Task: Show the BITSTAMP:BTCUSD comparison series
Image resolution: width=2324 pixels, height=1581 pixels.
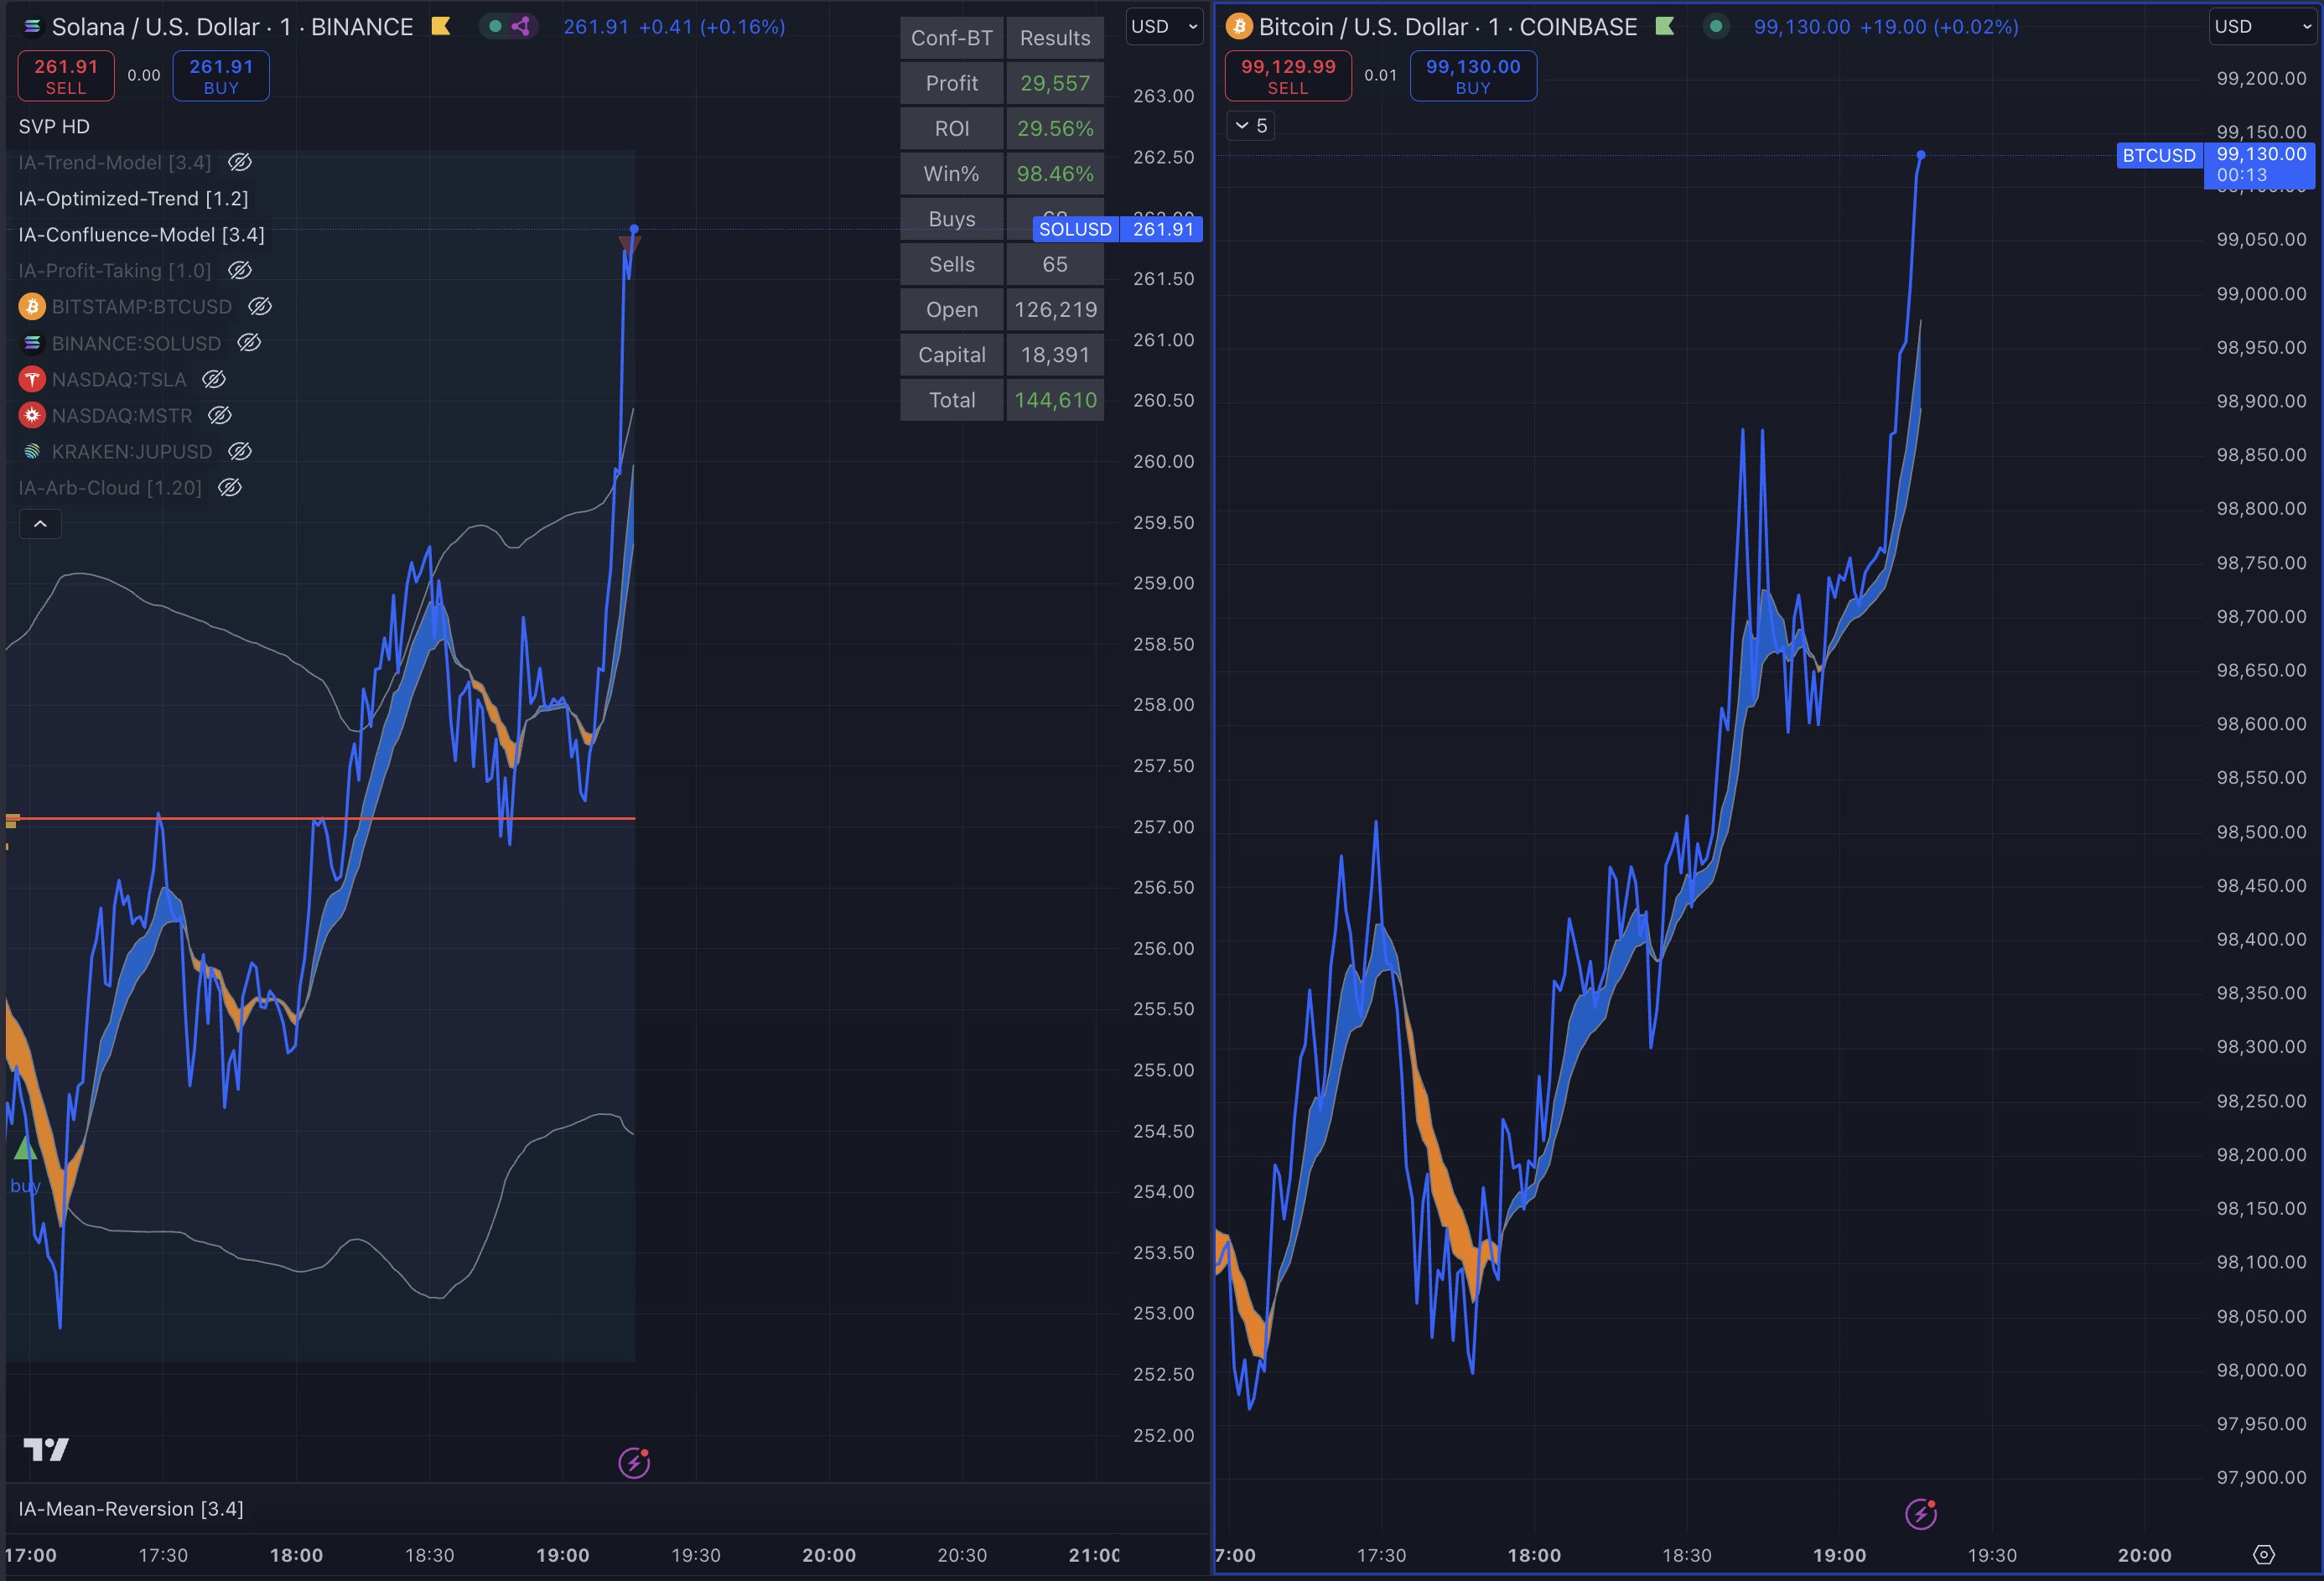Action: click(260, 306)
